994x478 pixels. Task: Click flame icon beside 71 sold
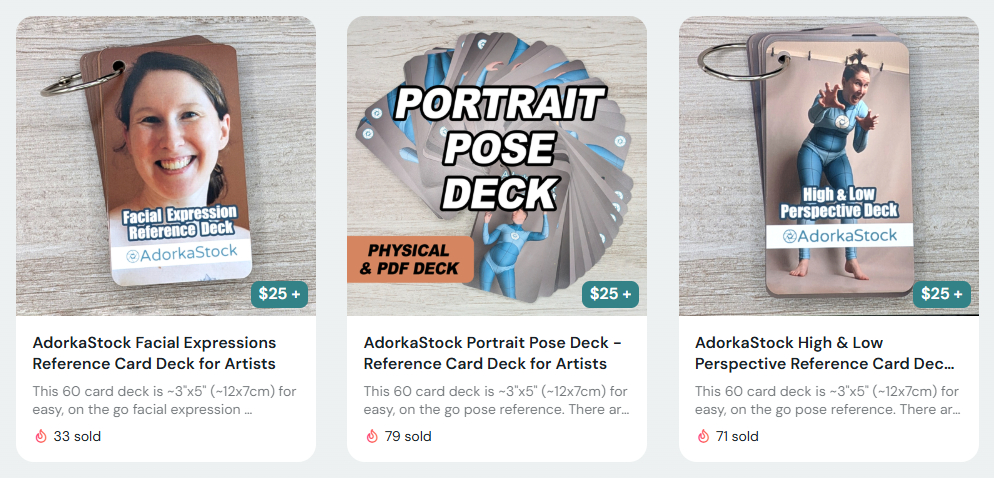click(x=703, y=436)
